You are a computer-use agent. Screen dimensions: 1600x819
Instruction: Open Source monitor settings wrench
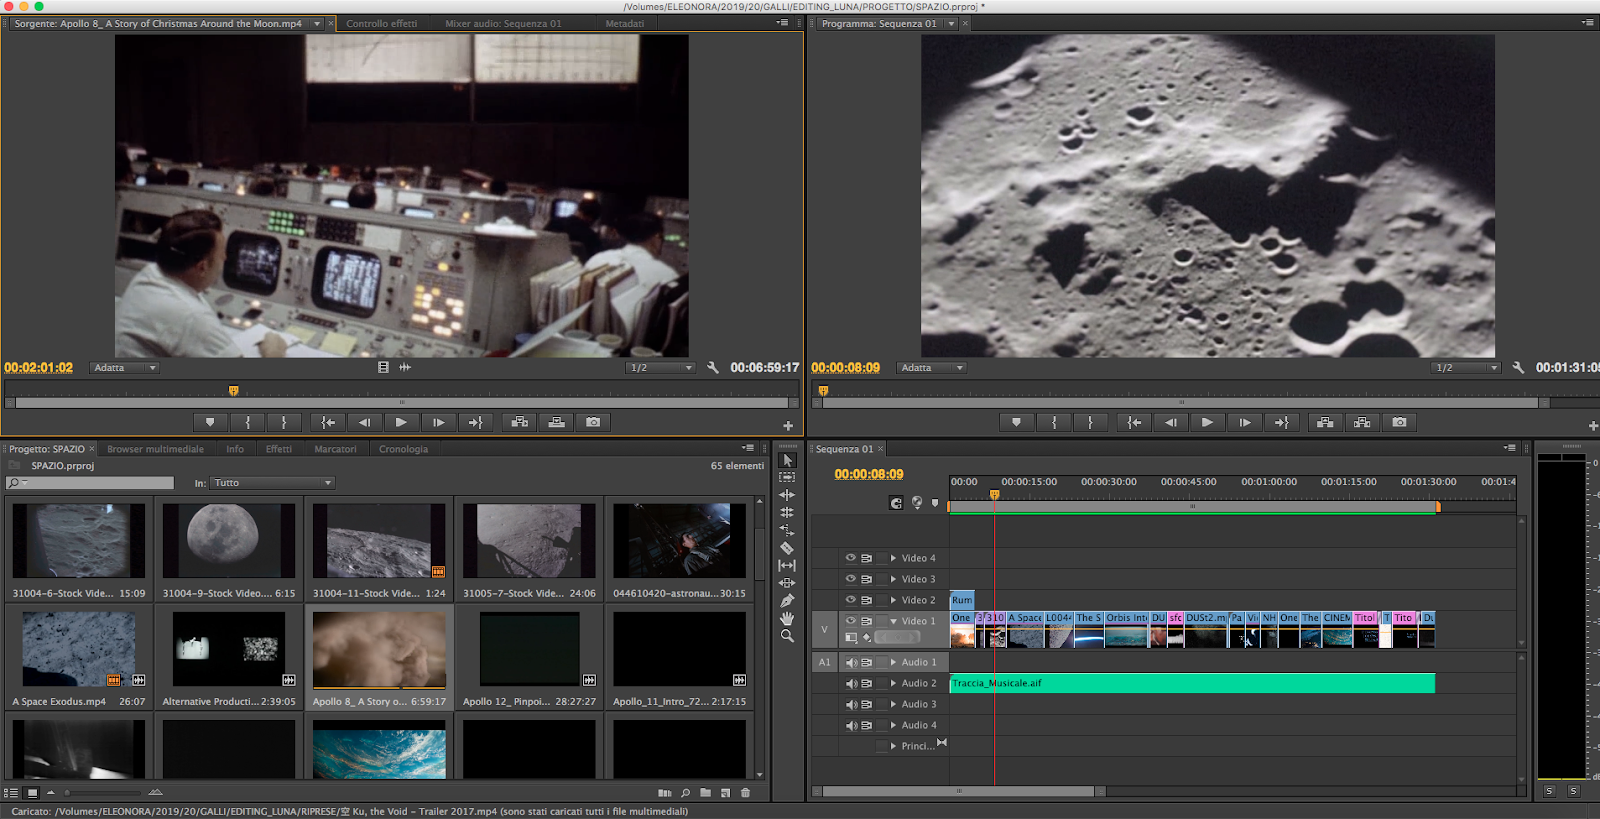[x=713, y=368]
